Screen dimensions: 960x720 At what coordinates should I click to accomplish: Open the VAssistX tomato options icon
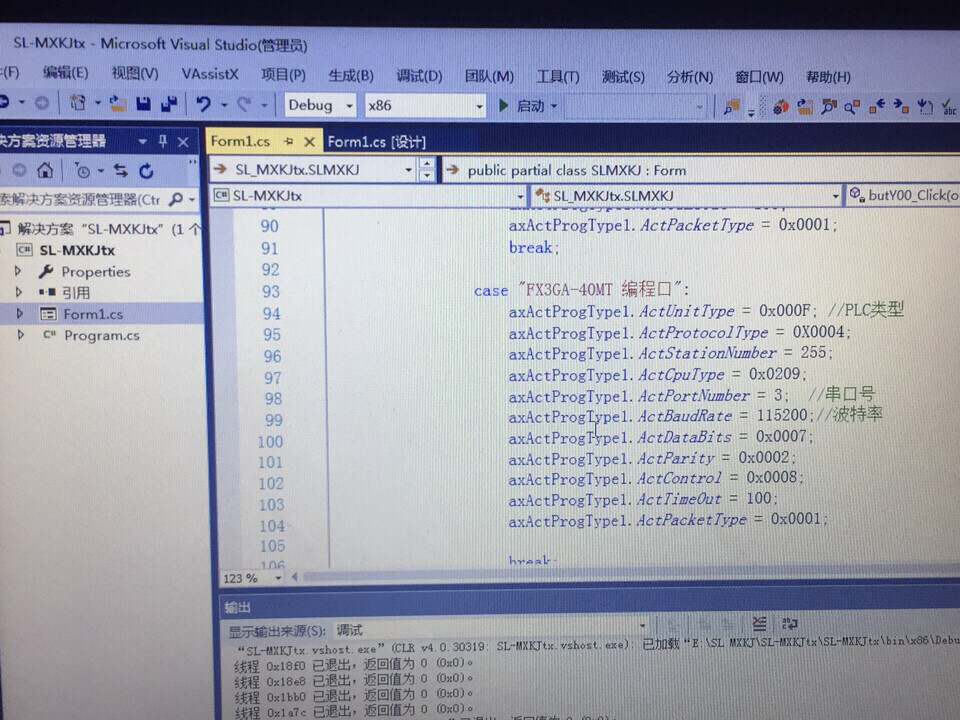781,107
